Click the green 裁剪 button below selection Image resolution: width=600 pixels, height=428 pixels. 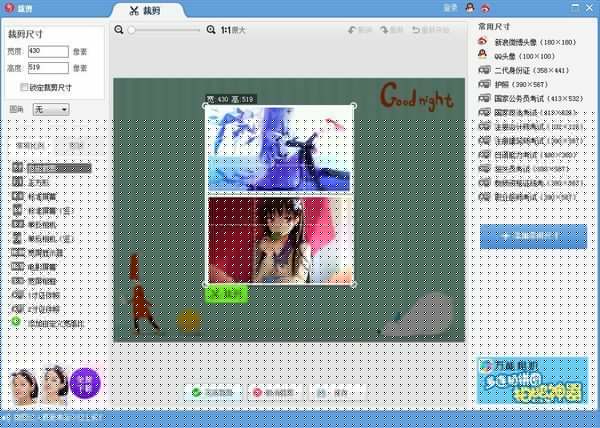(x=225, y=294)
